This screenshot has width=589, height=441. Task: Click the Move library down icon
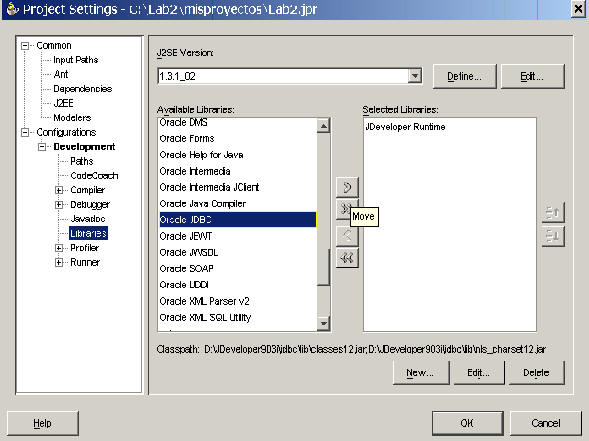pyautogui.click(x=553, y=236)
